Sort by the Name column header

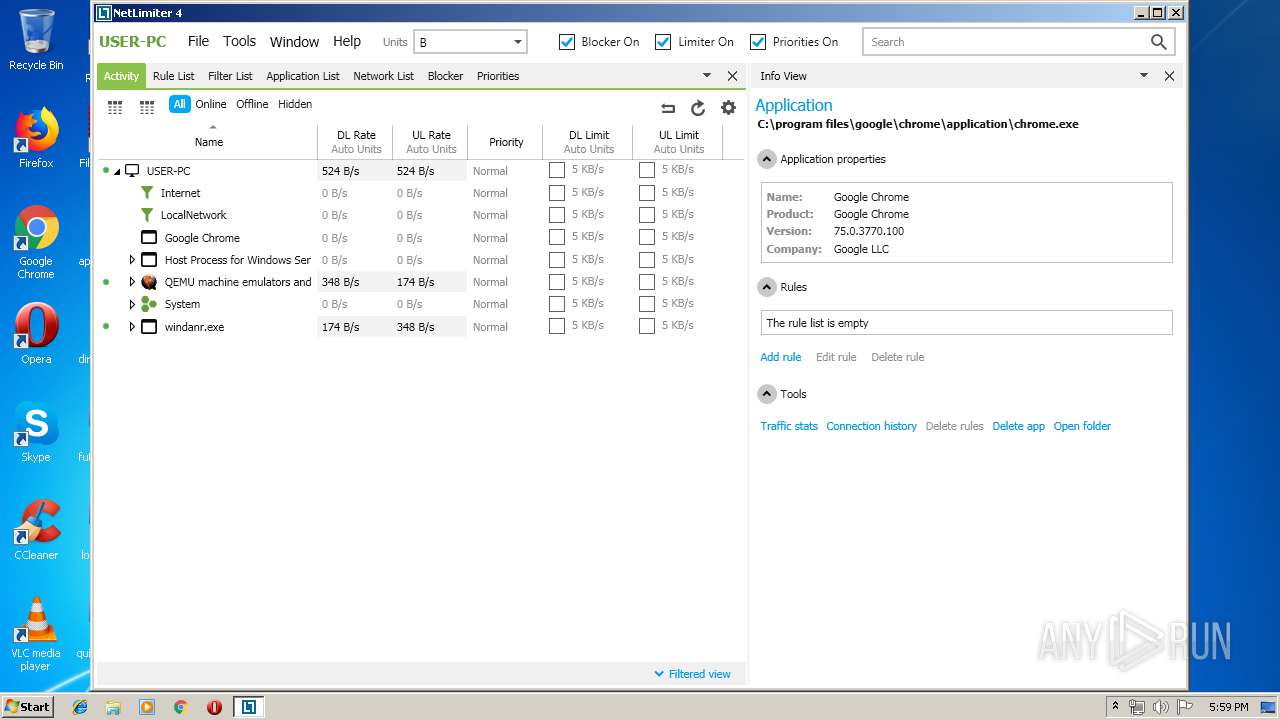click(x=209, y=142)
